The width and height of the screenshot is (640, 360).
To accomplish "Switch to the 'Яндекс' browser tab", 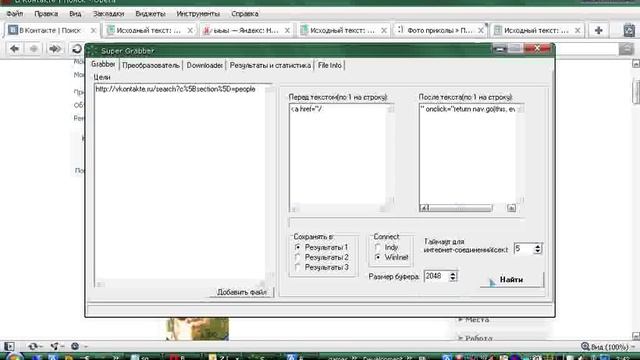I will (246, 31).
